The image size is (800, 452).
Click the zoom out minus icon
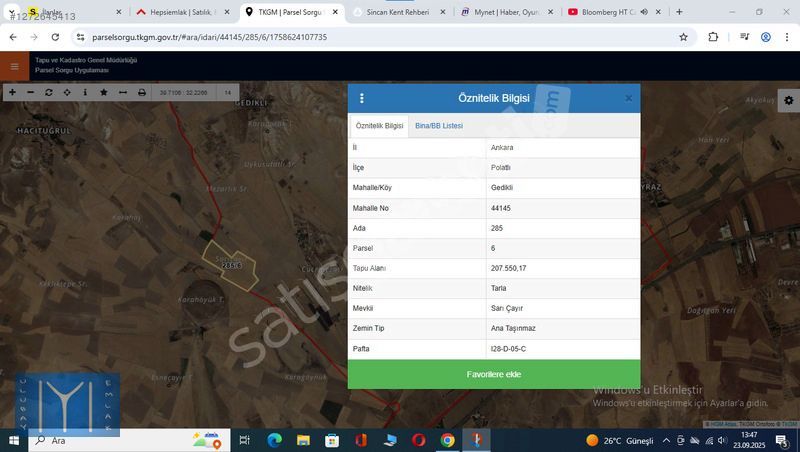point(30,92)
